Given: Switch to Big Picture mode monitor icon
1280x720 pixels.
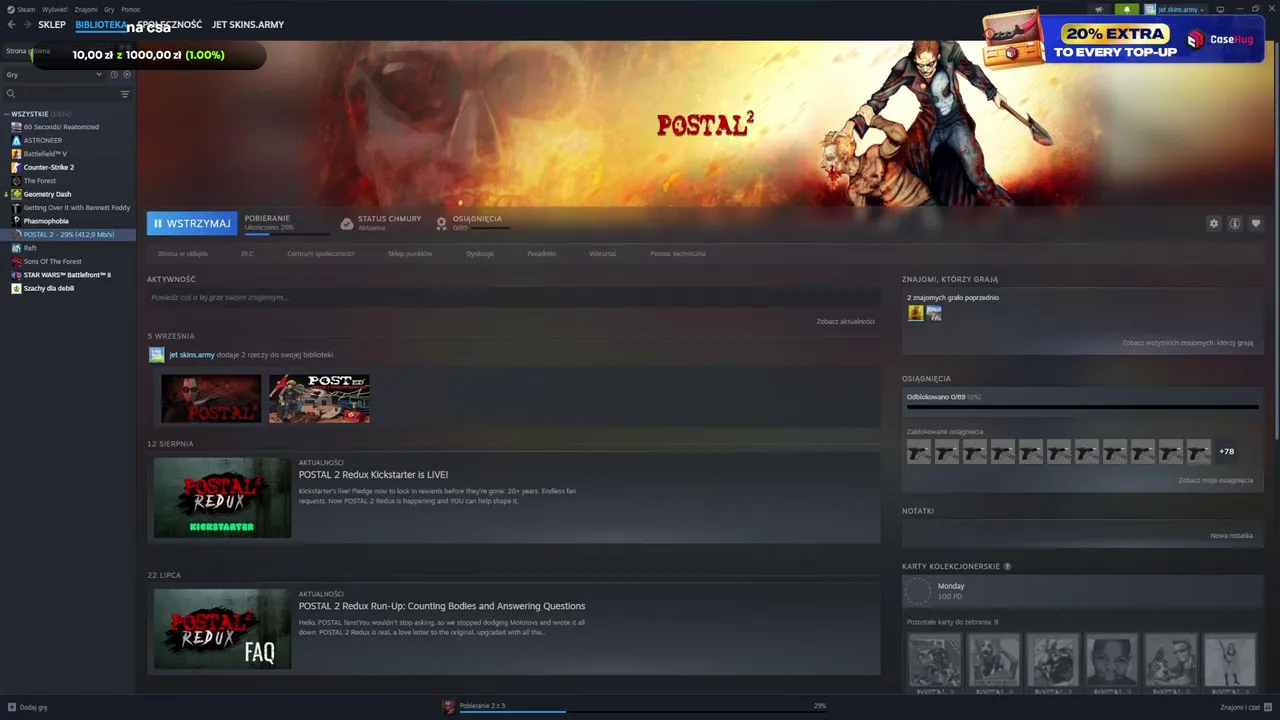Looking at the screenshot, I should pyautogui.click(x=1220, y=9).
